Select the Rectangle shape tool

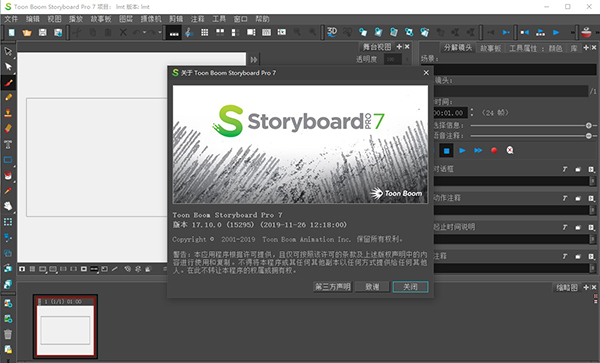(x=8, y=160)
